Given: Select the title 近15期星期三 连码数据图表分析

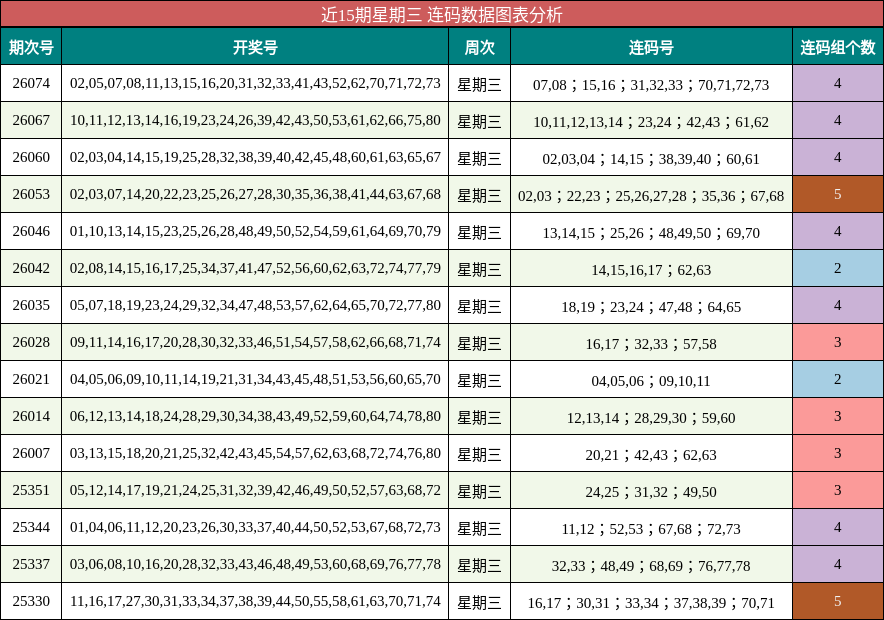Looking at the screenshot, I should click(x=442, y=14).
